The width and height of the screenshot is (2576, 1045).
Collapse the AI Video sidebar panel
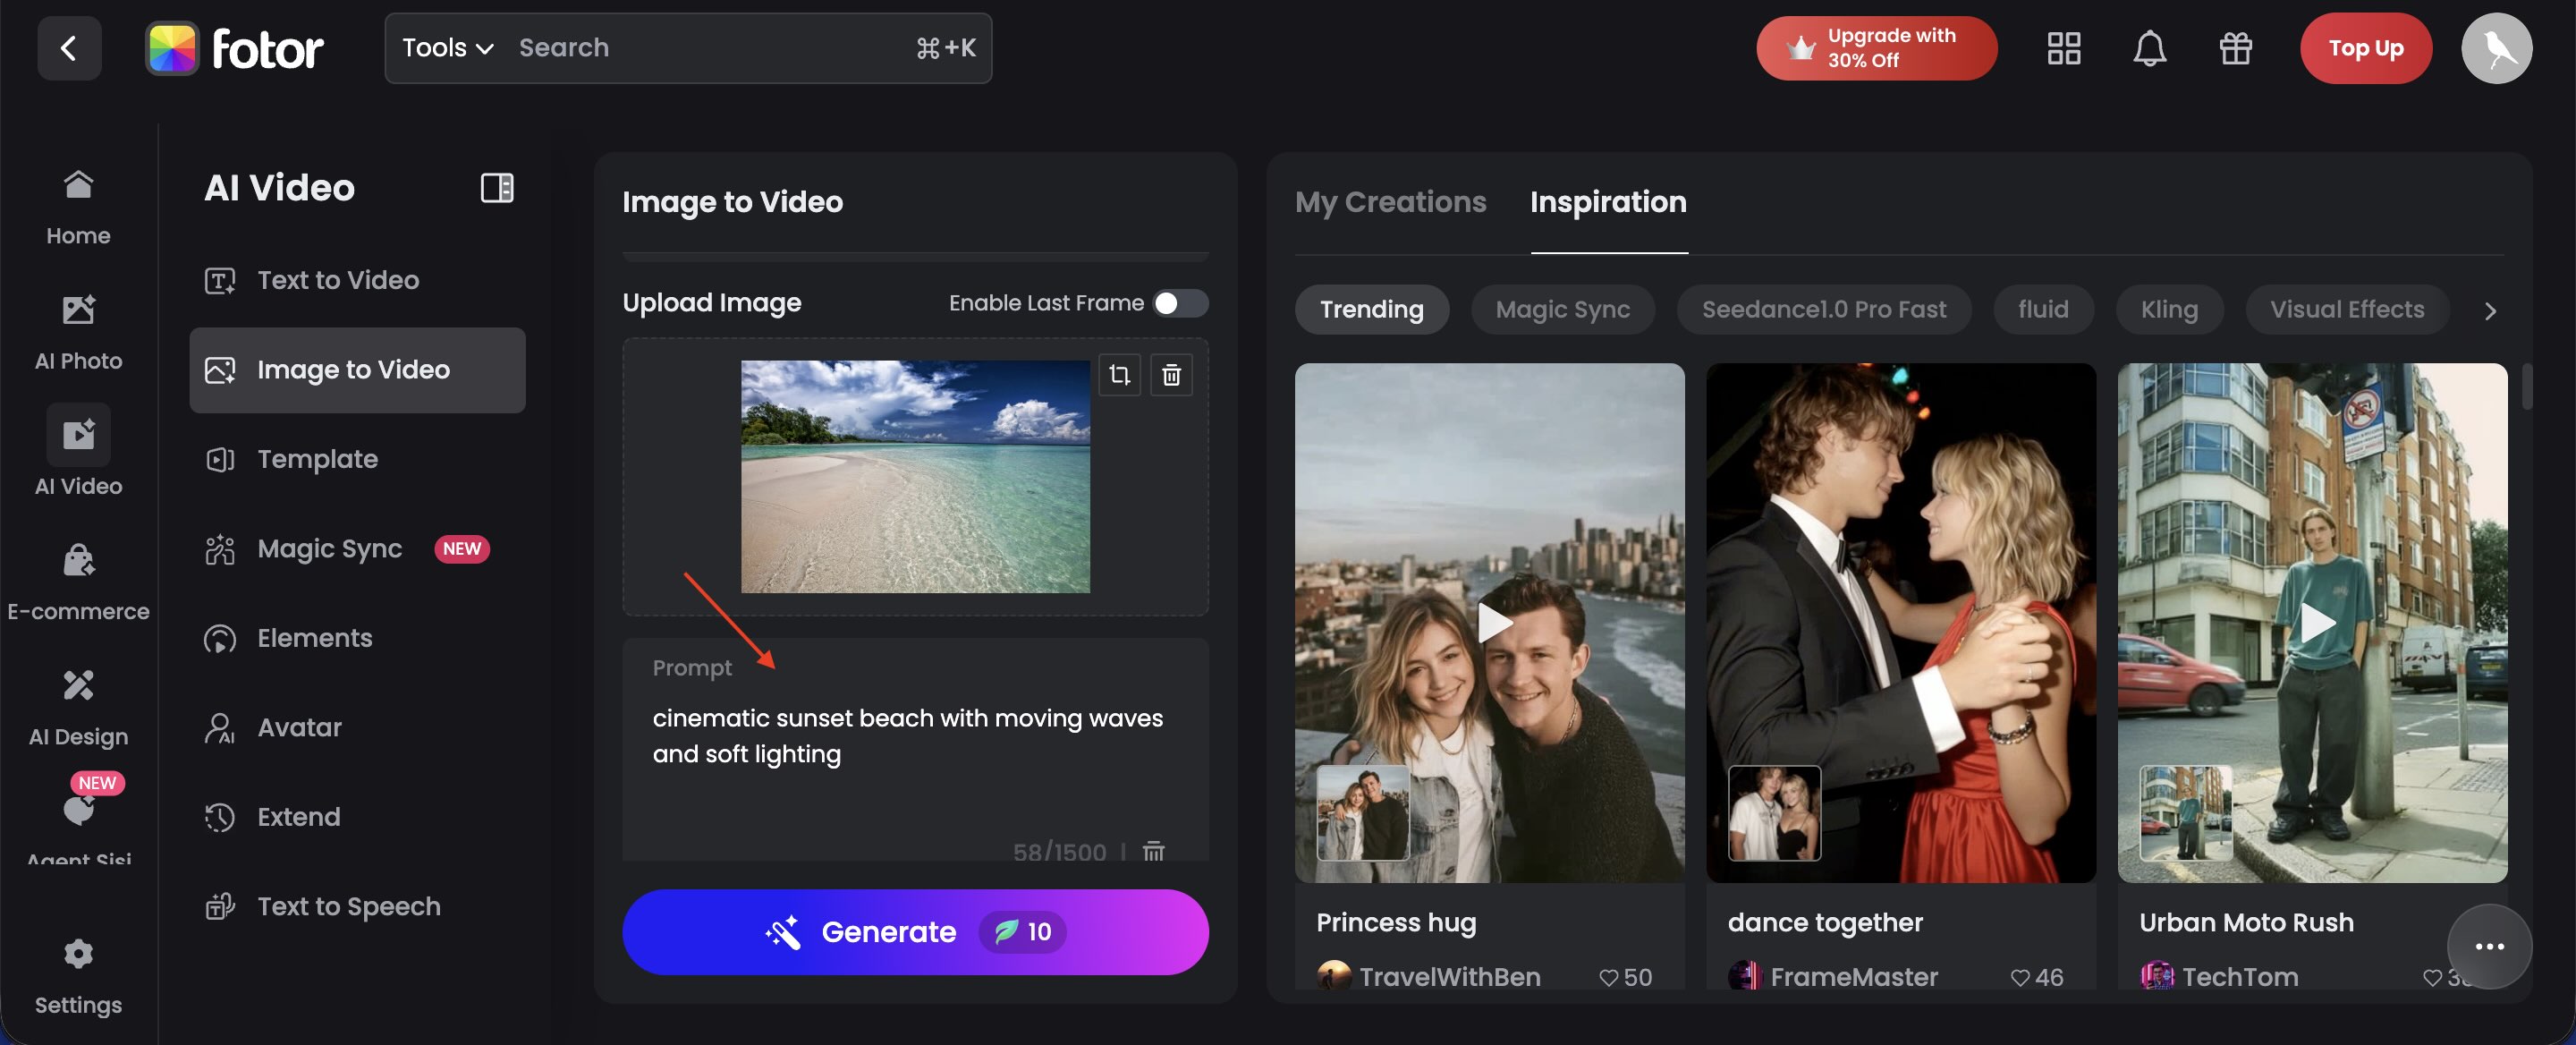click(496, 188)
